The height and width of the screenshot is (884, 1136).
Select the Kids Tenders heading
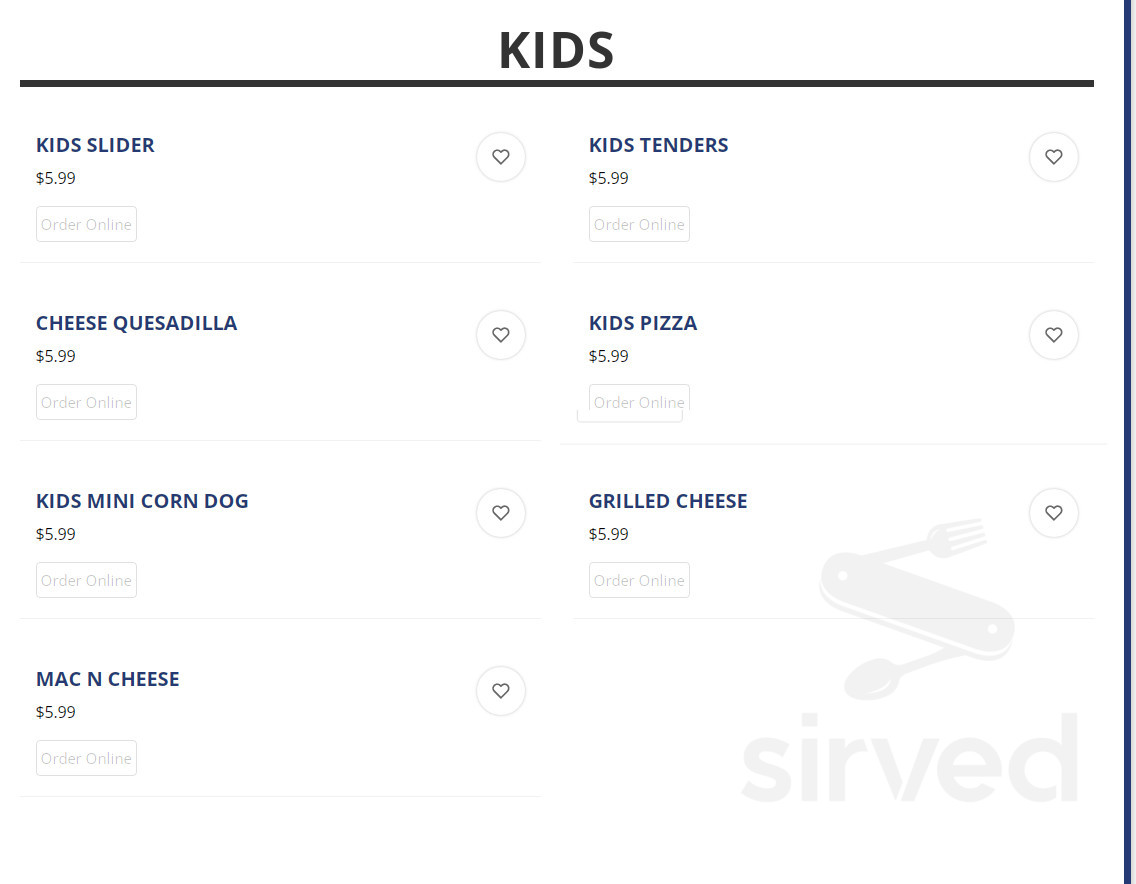(658, 145)
